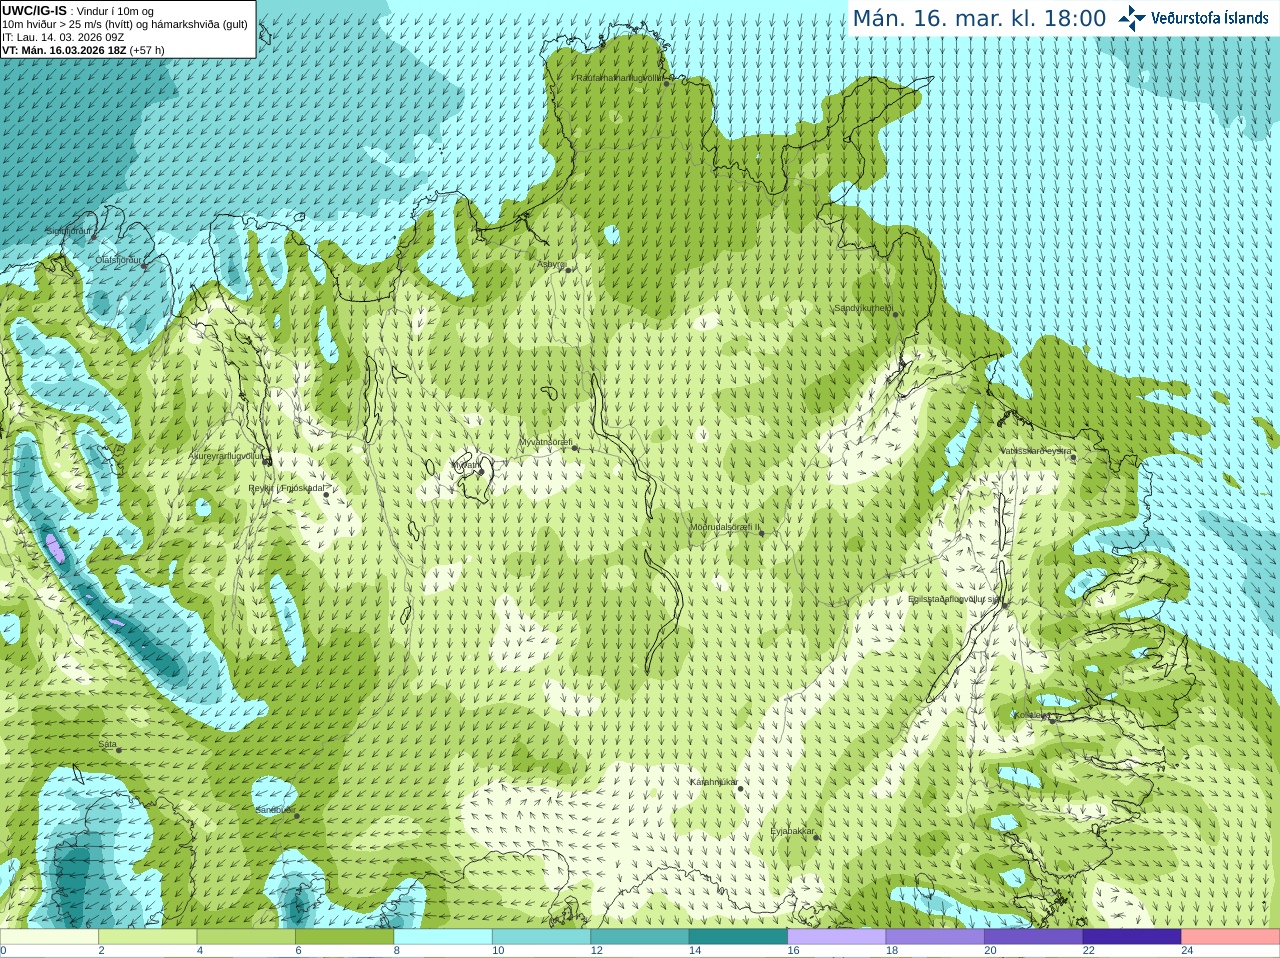Viewport: 1280px width, 958px height.
Task: Click the 10–12 m/s teal legend swatch
Action: 541,937
